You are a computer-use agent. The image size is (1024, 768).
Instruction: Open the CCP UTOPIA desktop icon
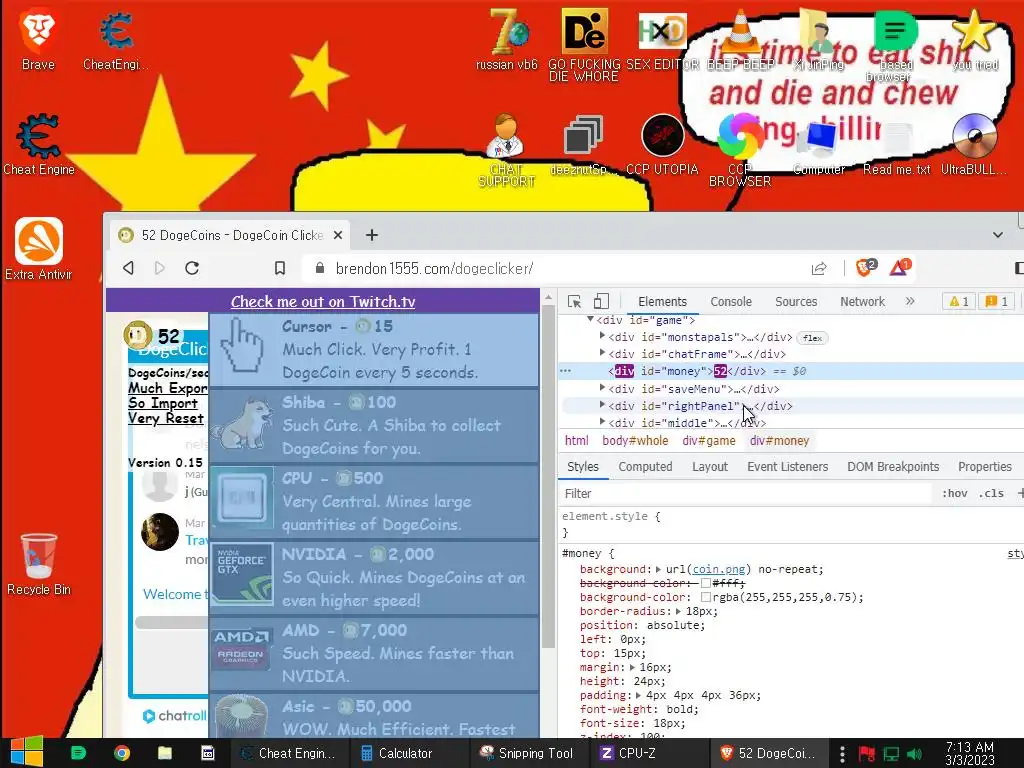coord(662,145)
